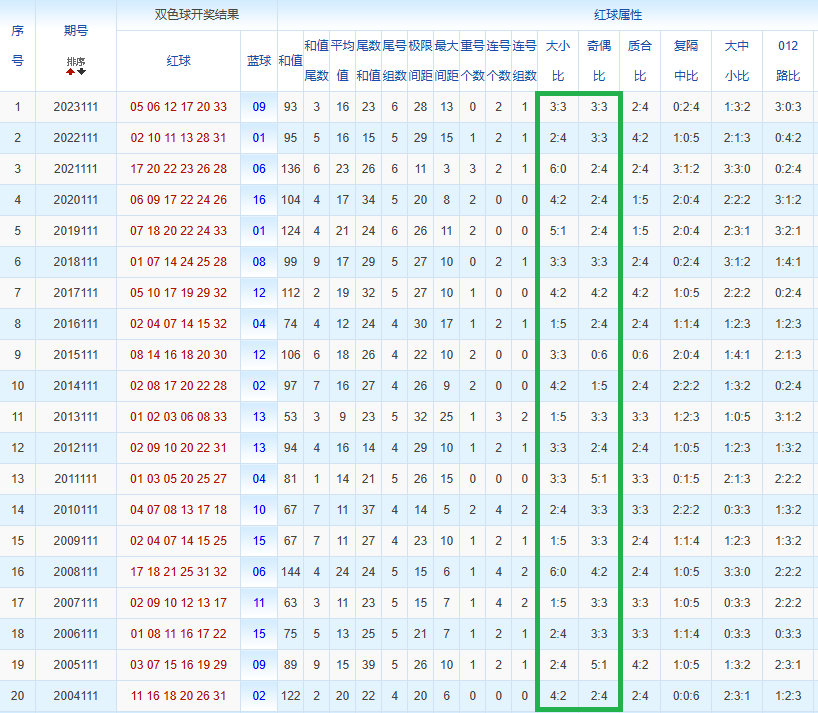This screenshot has width=818, height=713.
Task: Click the 红球属性 group header
Action: 618,15
